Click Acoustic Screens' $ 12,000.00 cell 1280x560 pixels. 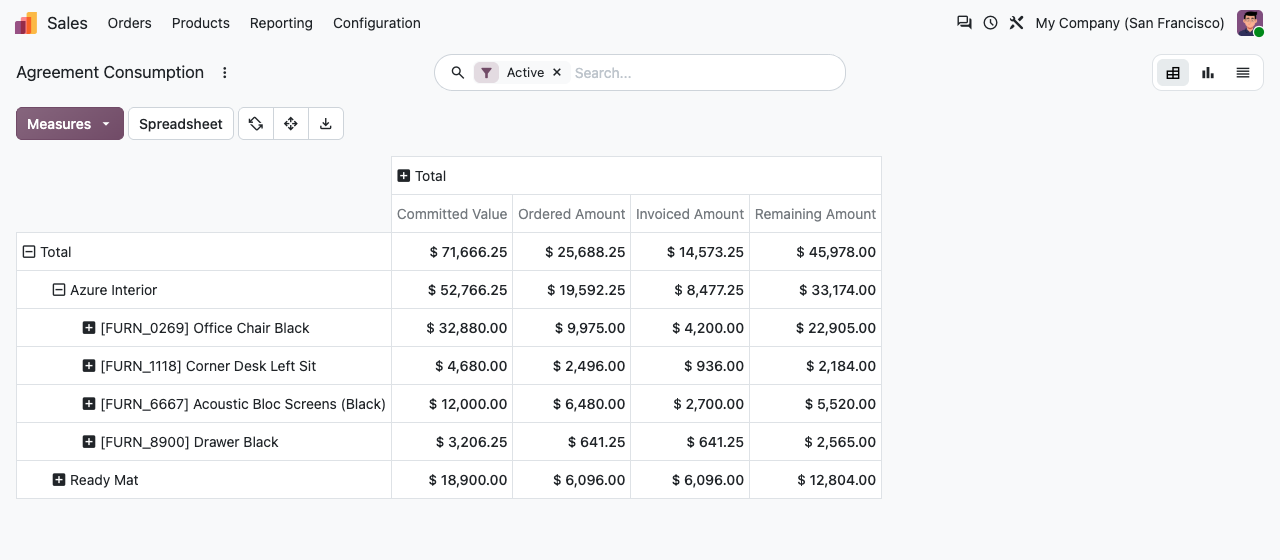coord(452,404)
